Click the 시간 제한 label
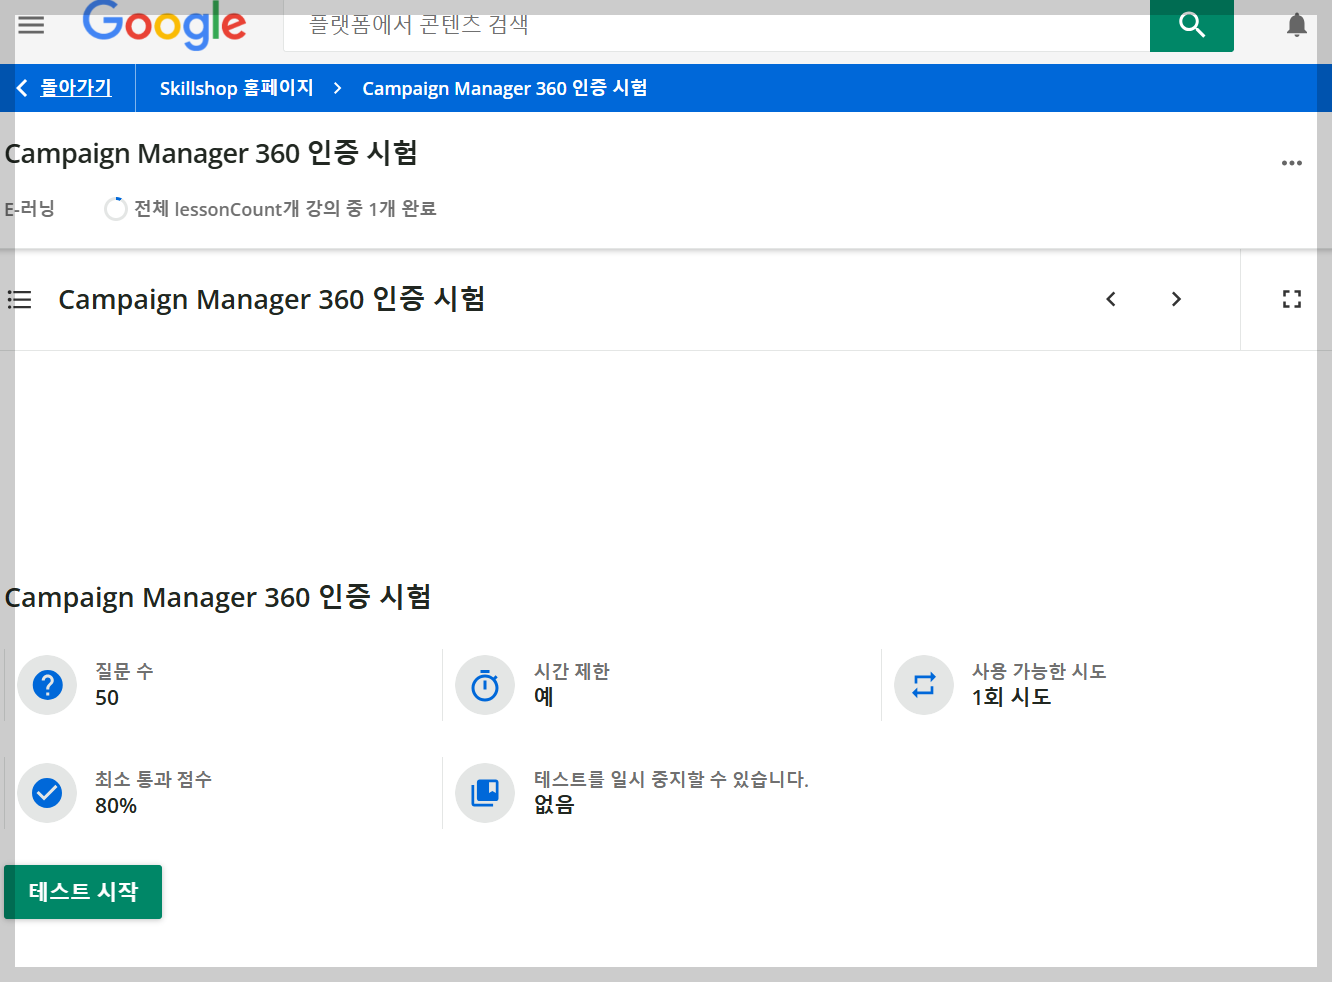This screenshot has height=982, width=1332. [572, 671]
